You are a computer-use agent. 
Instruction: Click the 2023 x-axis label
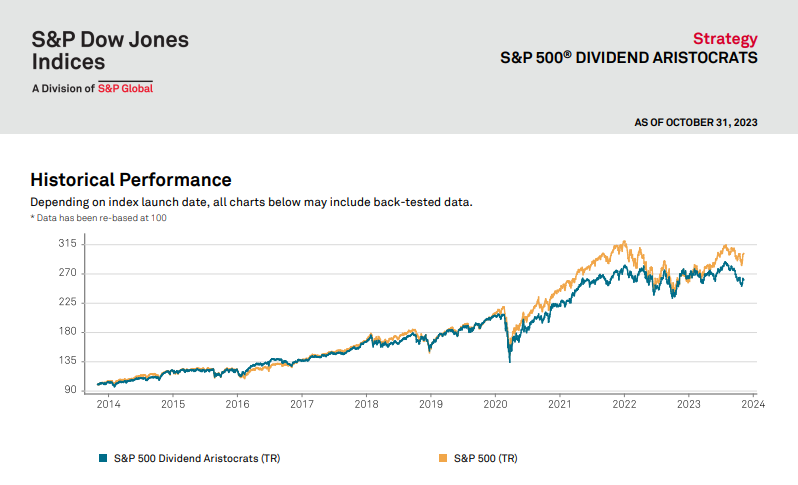tap(689, 404)
